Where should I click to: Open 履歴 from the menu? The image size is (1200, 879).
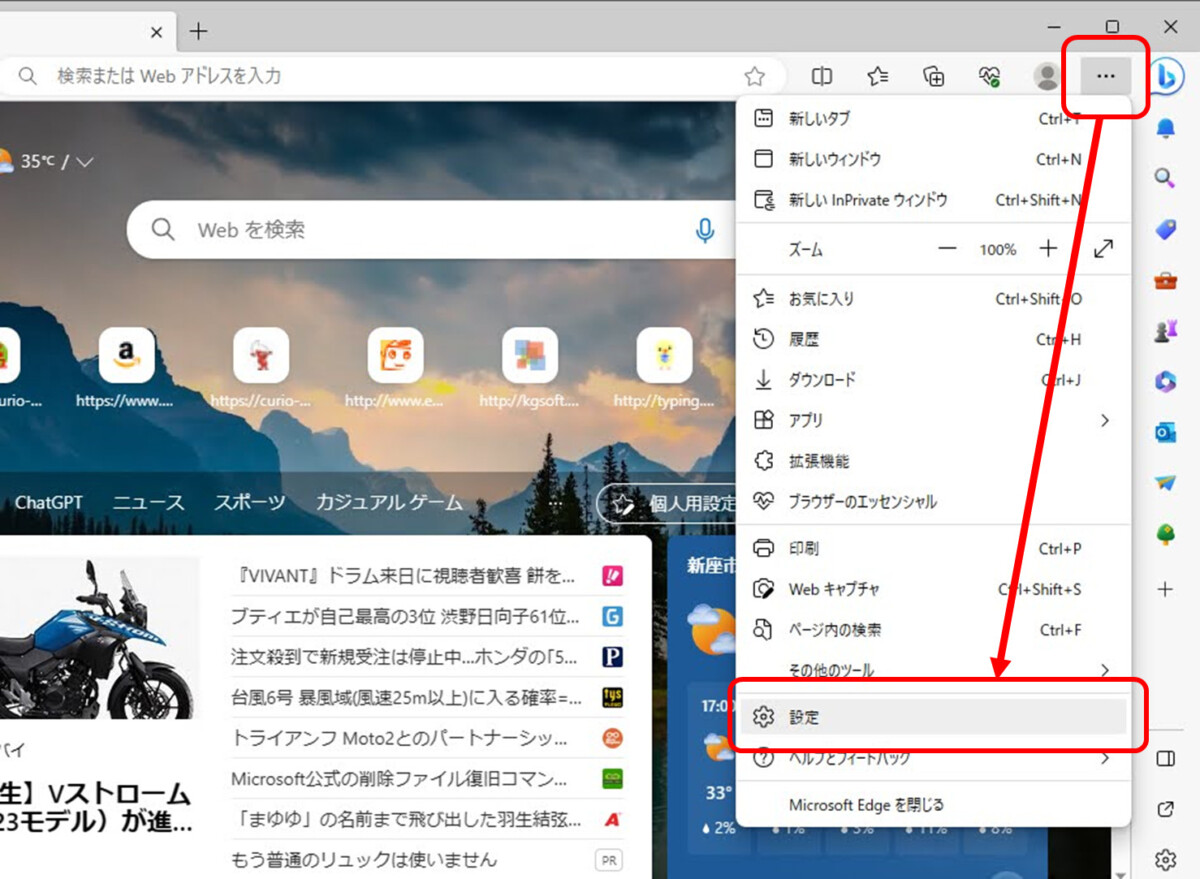pos(933,339)
